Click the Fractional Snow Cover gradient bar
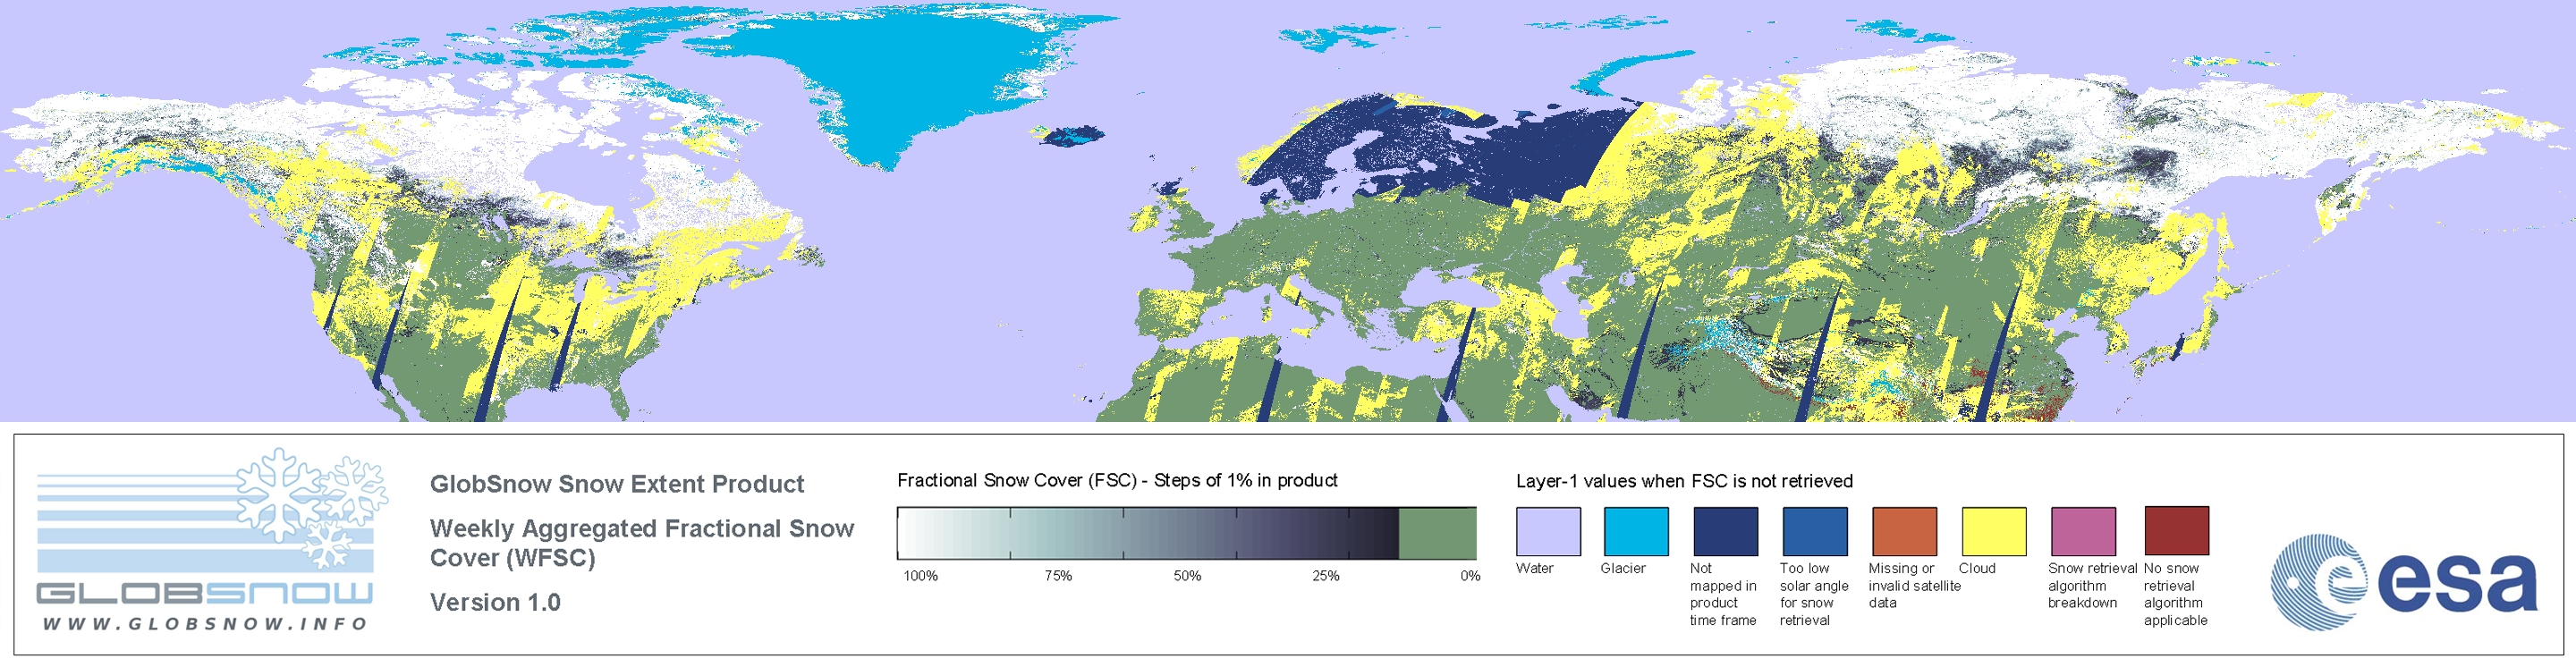 (x=1186, y=533)
